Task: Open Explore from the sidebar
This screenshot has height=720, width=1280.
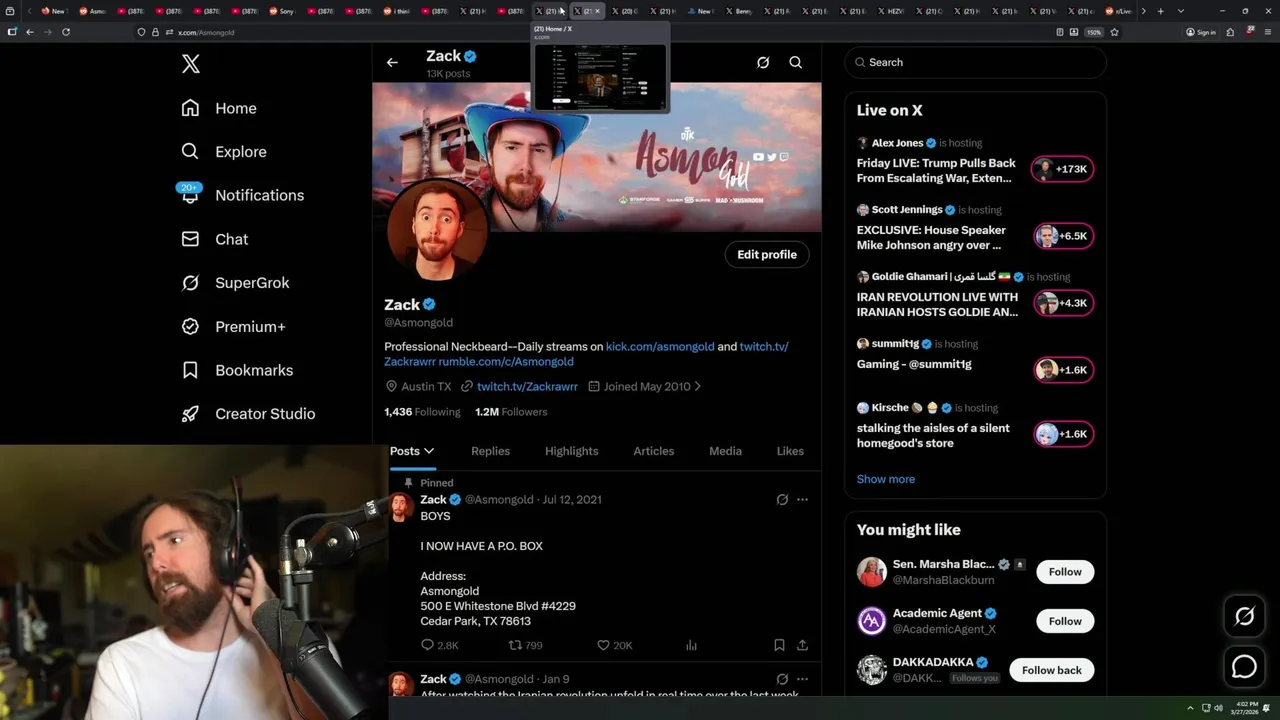Action: click(224, 152)
